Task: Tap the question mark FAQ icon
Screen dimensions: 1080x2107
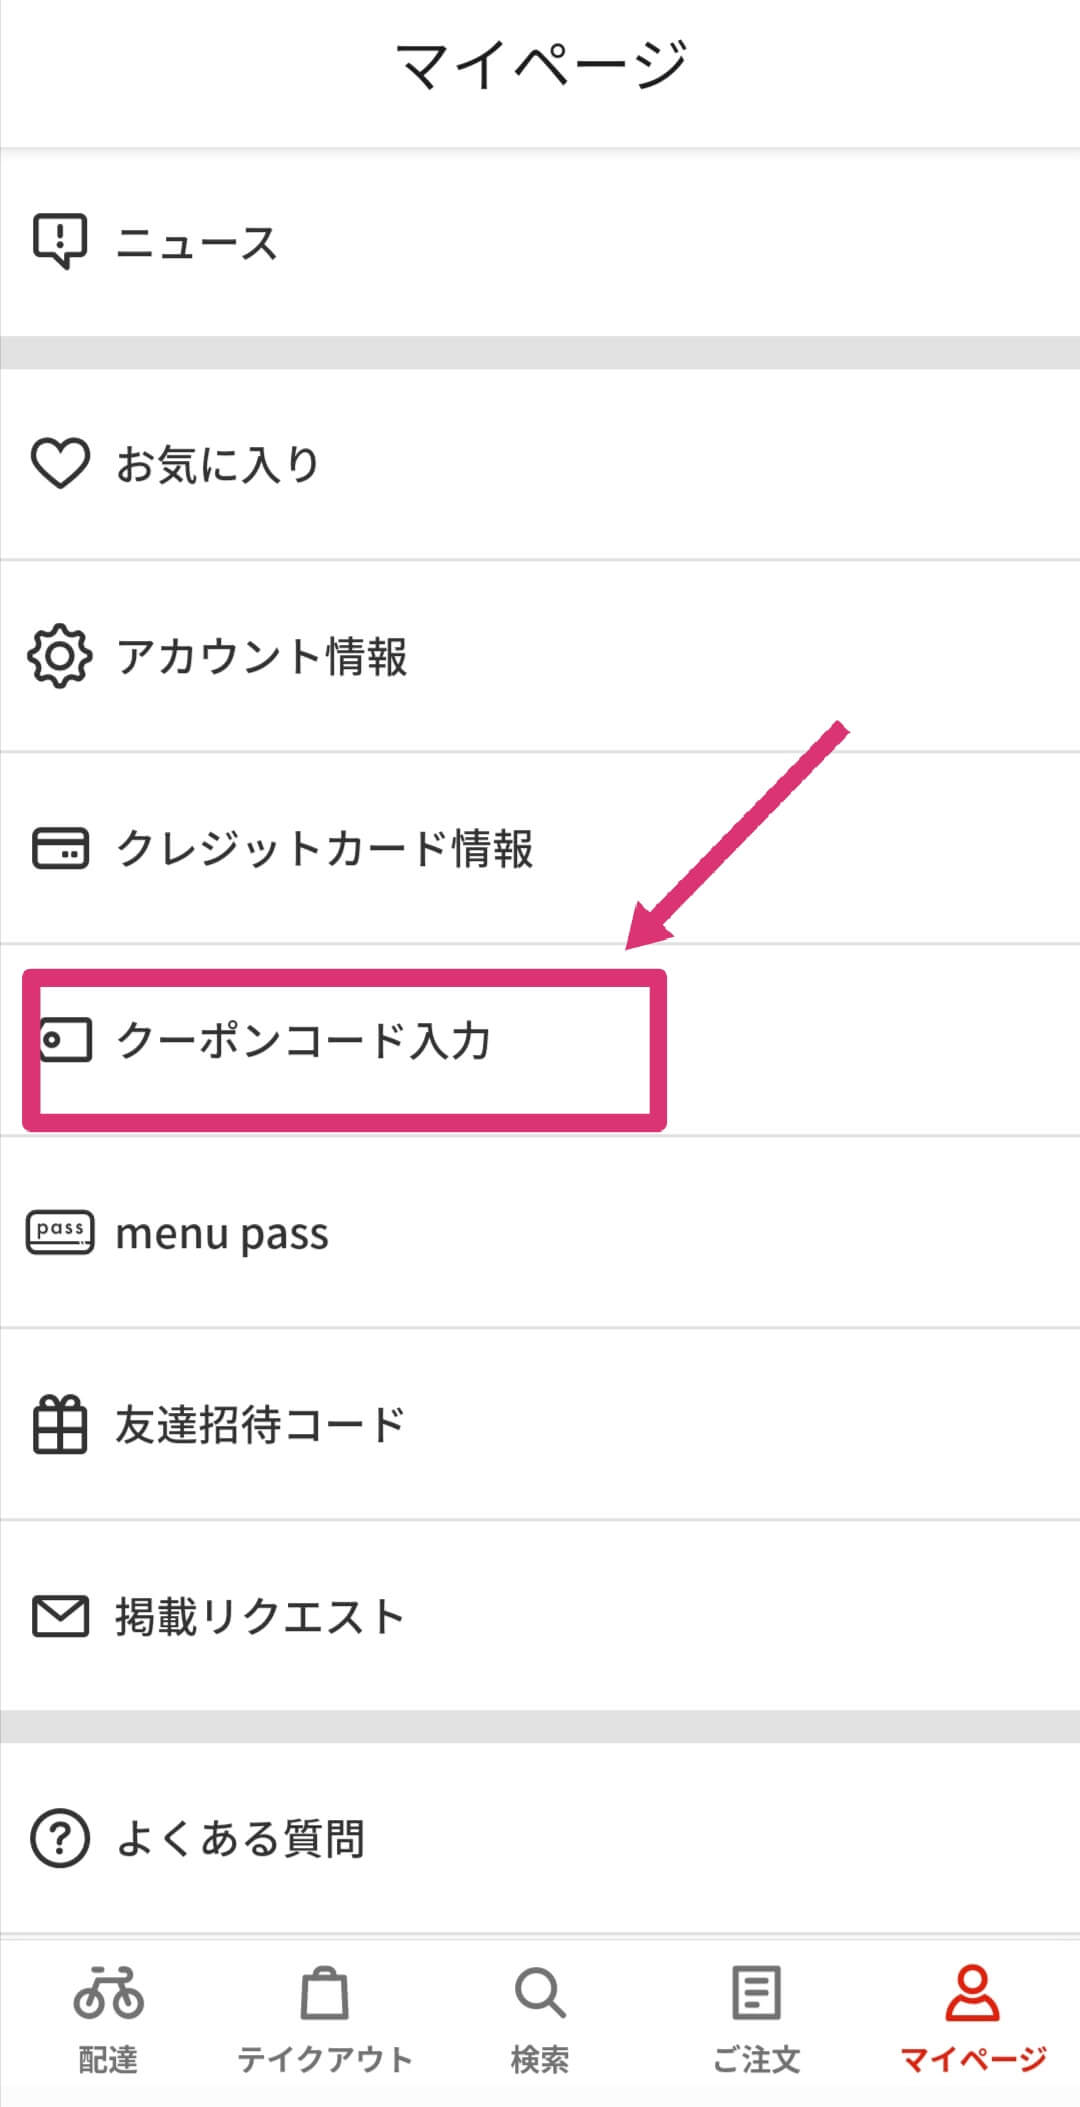Action: pyautogui.click(x=60, y=1838)
